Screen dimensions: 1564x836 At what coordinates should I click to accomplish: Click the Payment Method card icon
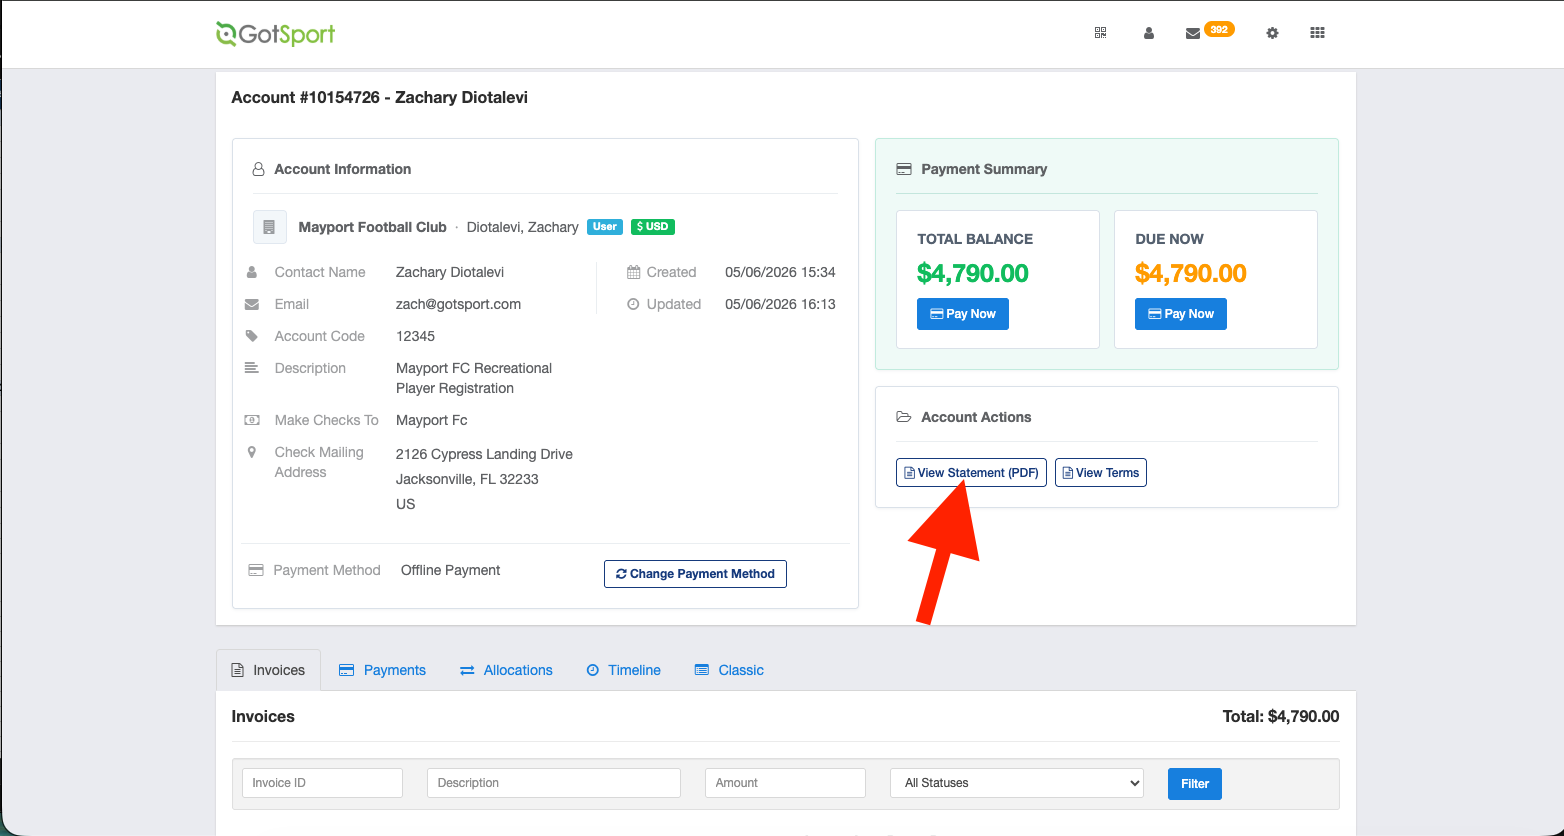256,570
